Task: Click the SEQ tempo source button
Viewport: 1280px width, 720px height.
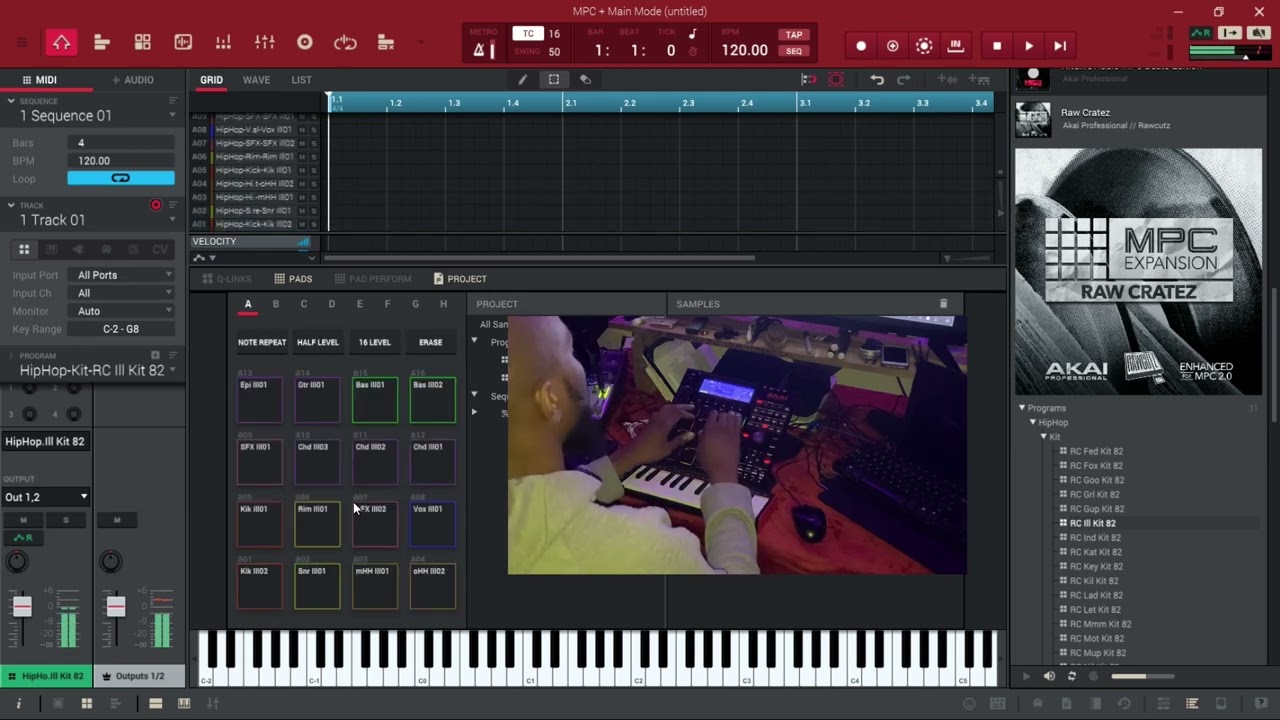Action: (794, 51)
